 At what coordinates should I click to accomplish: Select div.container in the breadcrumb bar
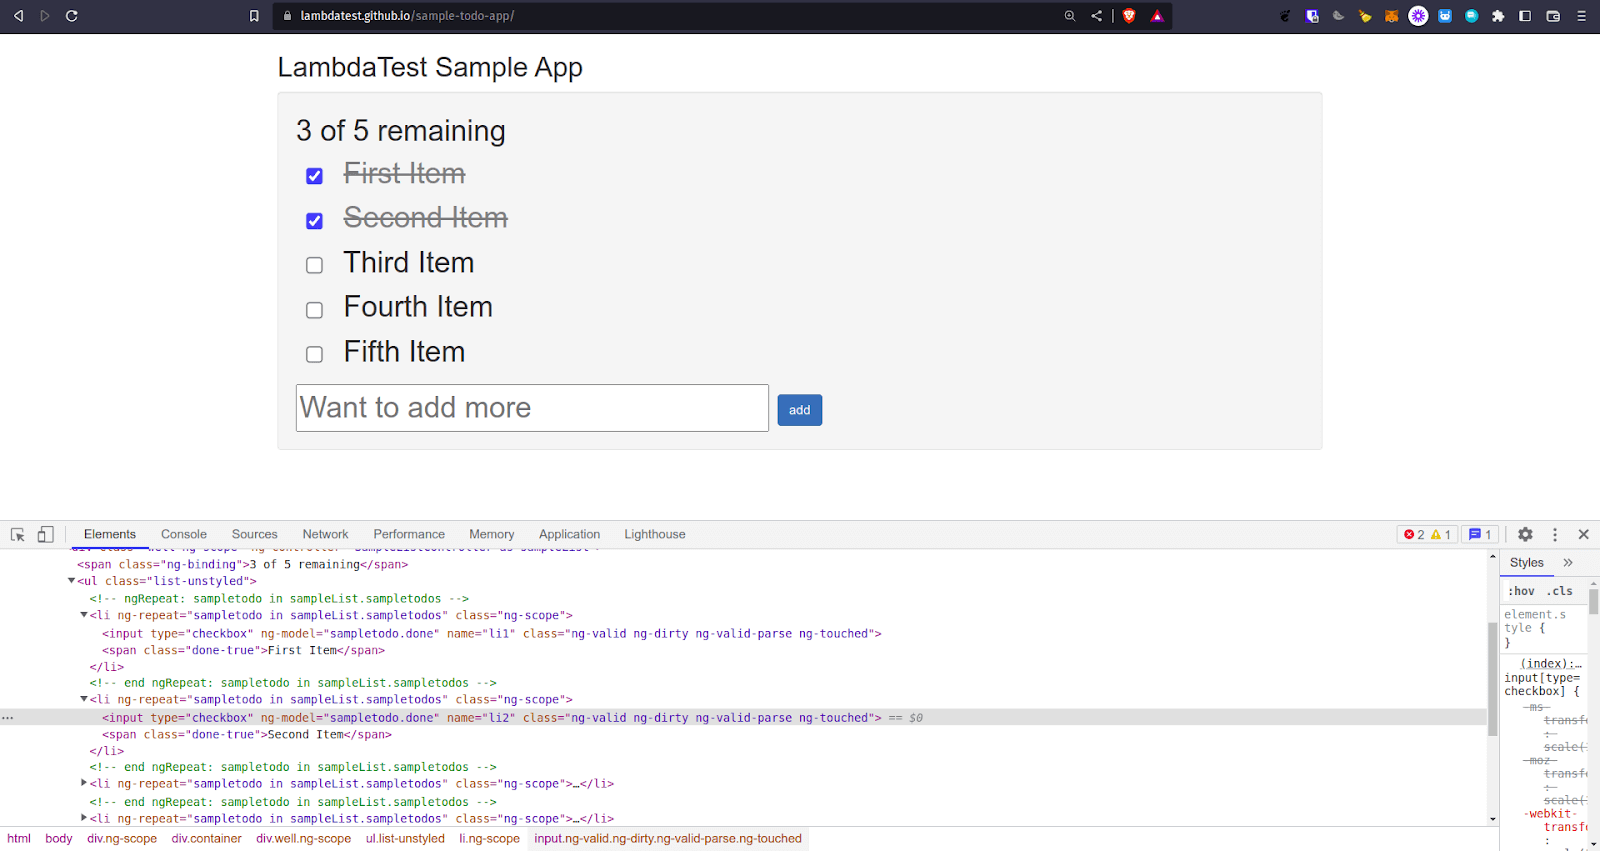click(x=206, y=839)
